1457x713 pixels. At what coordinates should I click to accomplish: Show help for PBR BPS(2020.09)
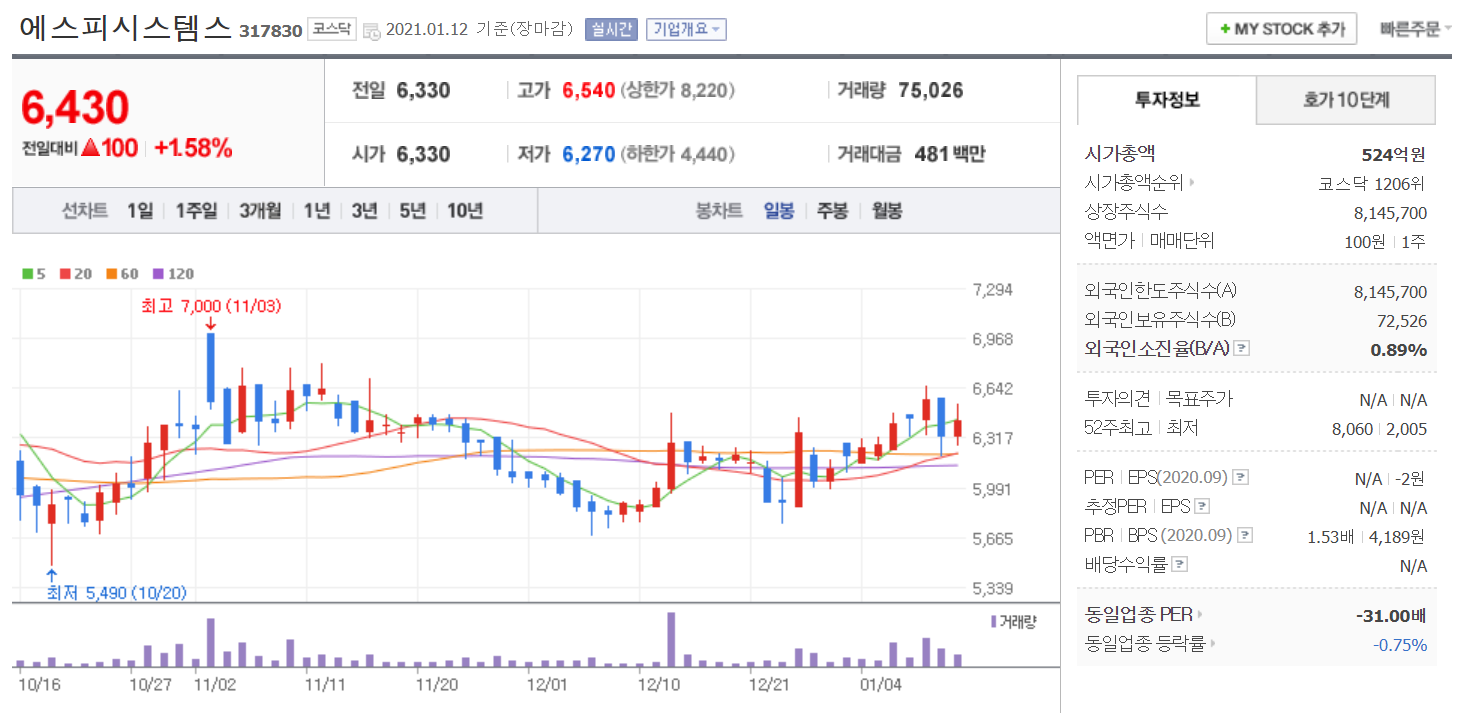(x=1244, y=535)
